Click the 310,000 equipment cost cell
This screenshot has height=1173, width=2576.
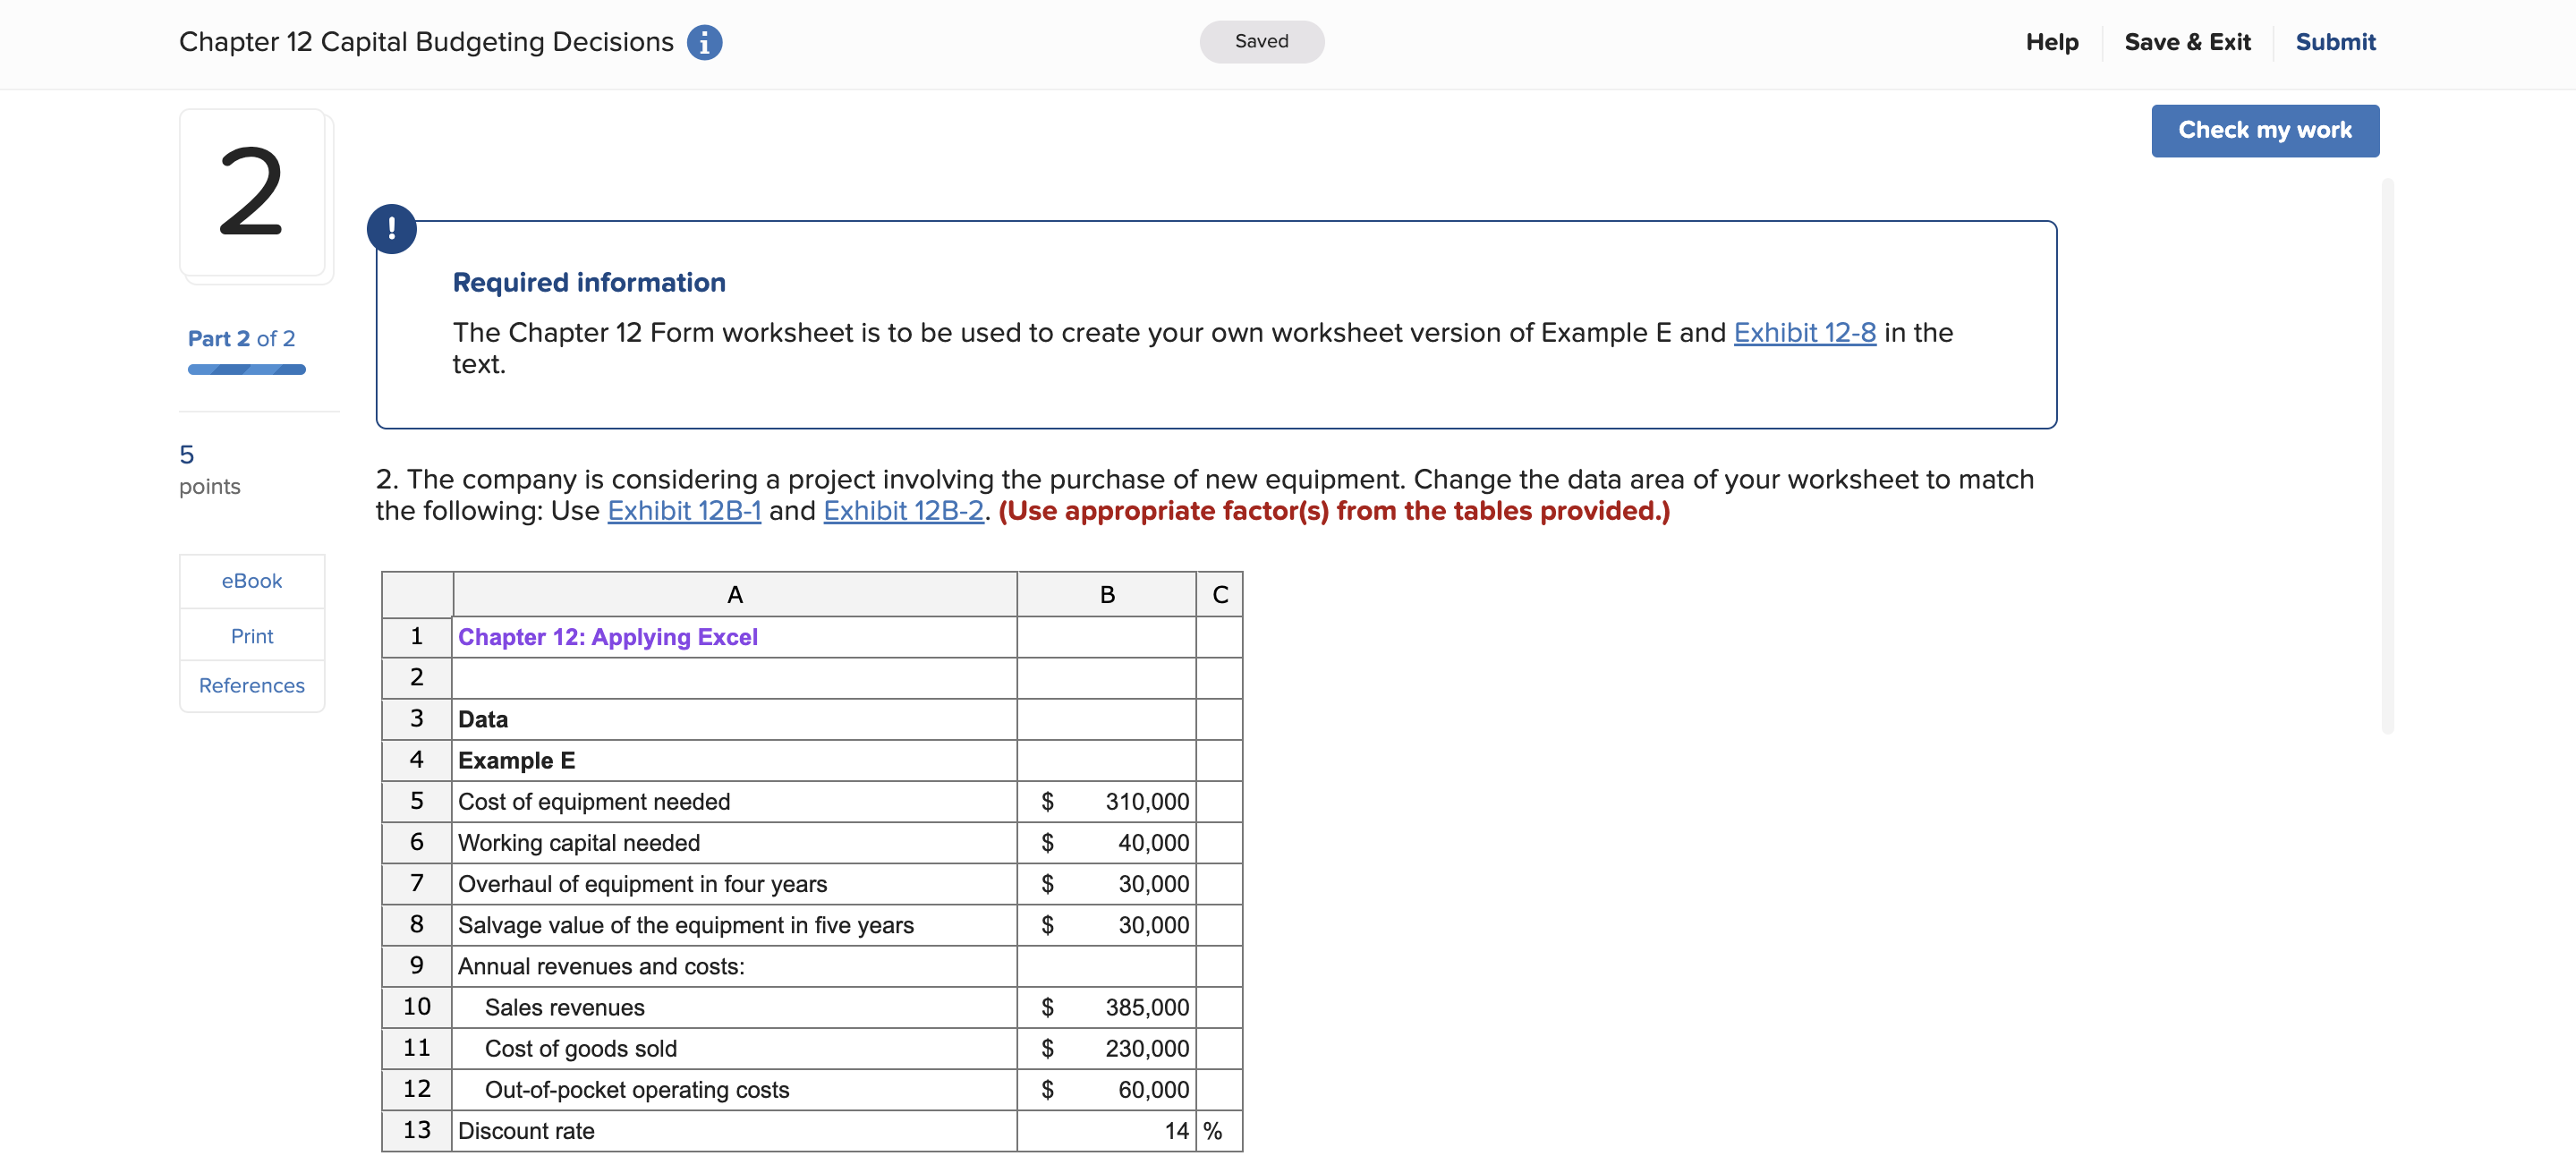pos(1107,802)
